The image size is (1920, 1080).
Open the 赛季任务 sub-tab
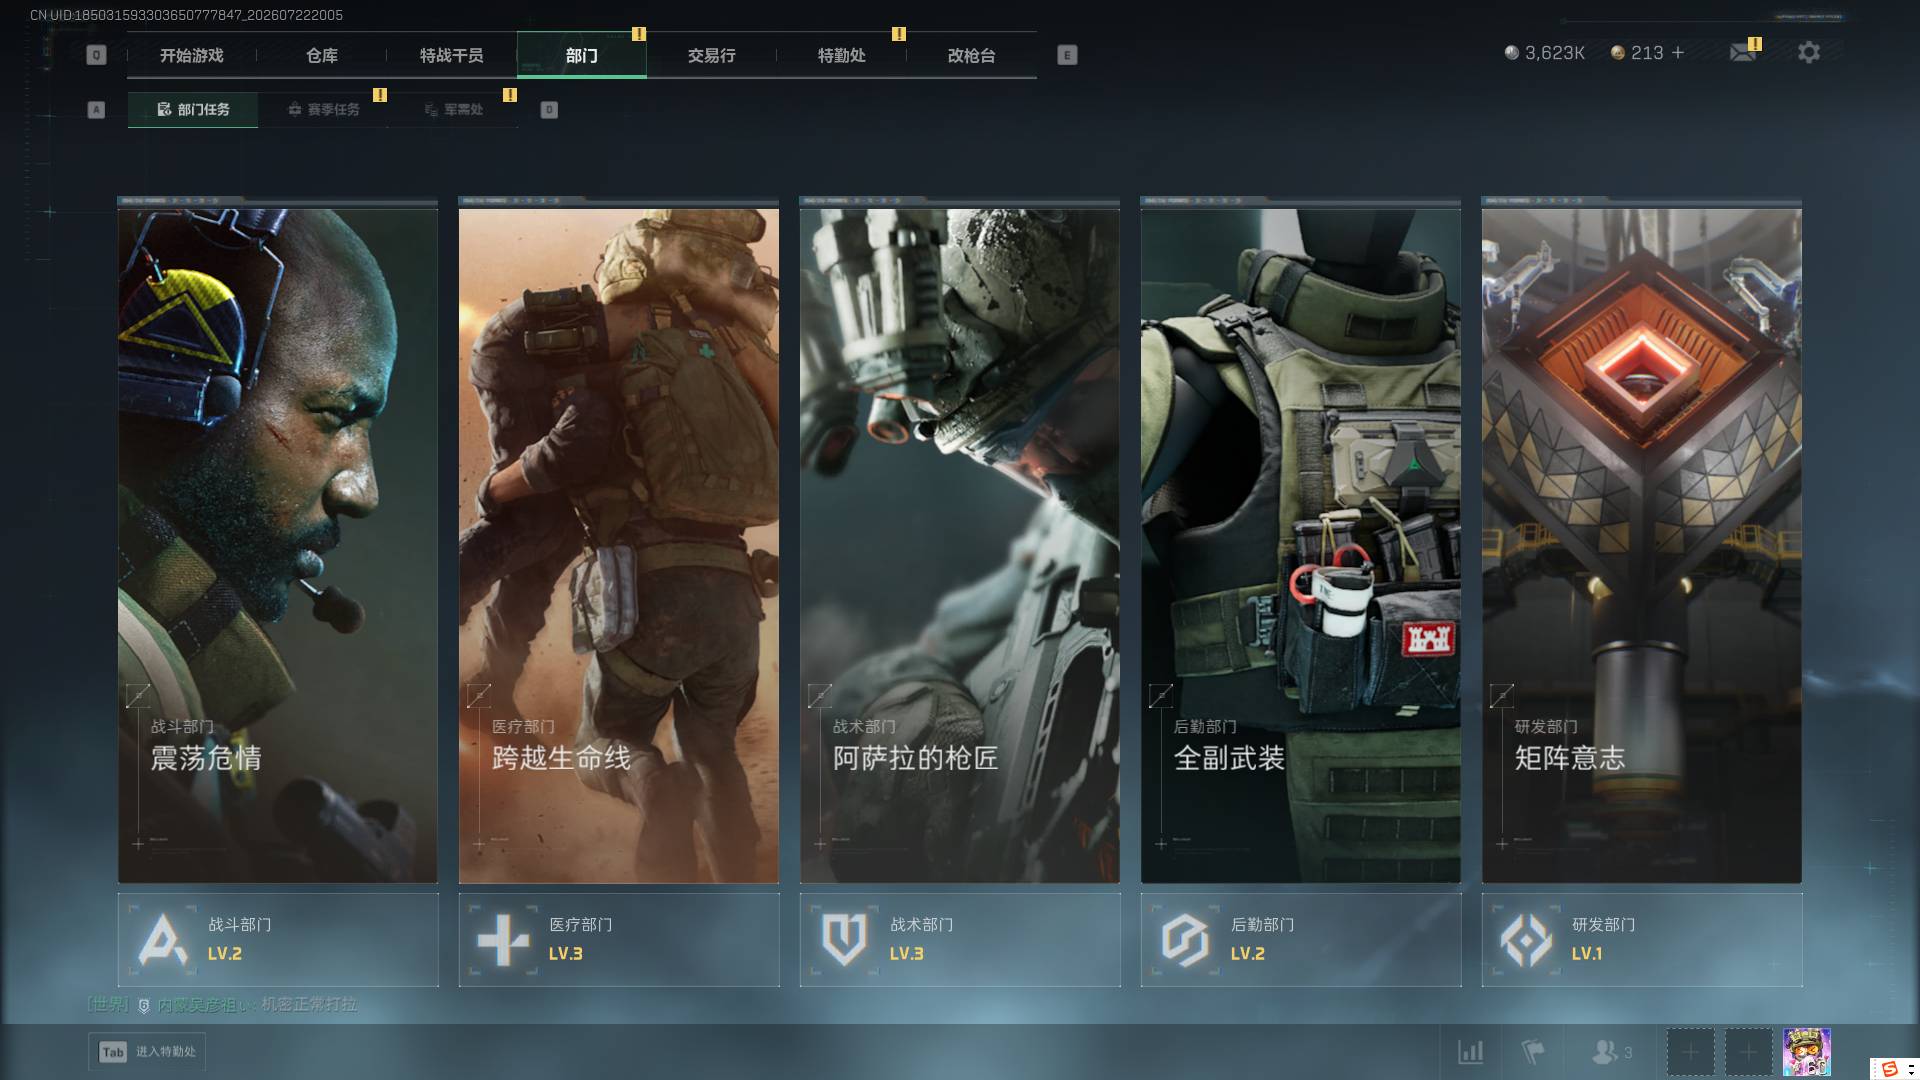[x=323, y=110]
